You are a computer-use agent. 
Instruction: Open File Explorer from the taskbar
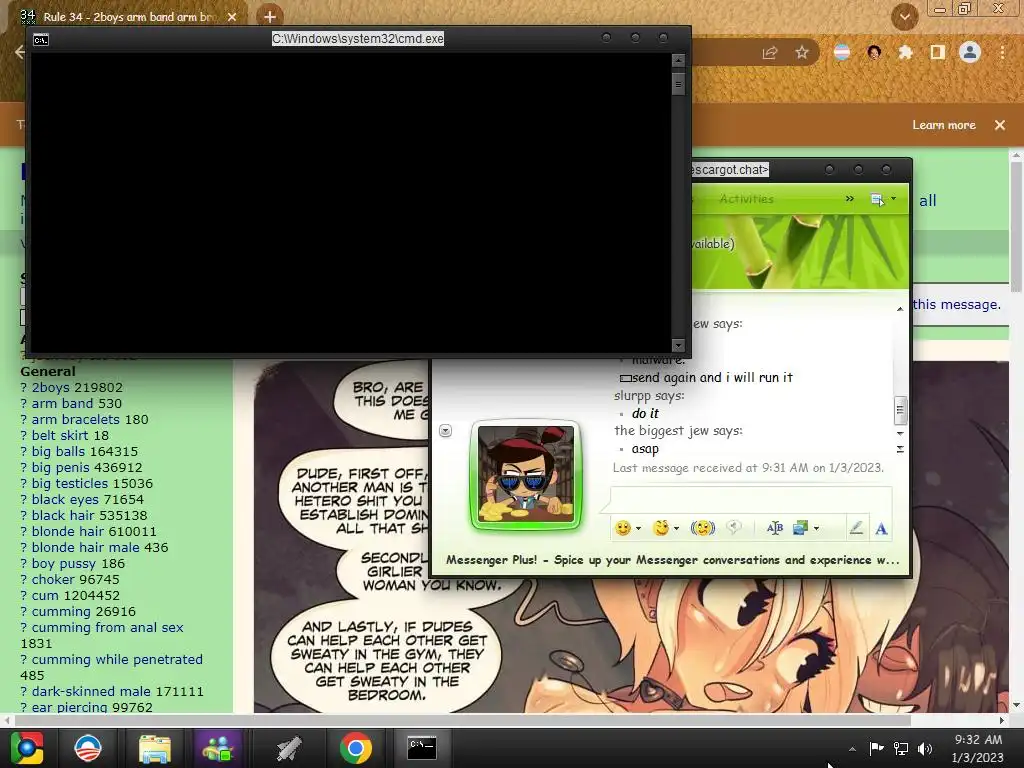155,748
